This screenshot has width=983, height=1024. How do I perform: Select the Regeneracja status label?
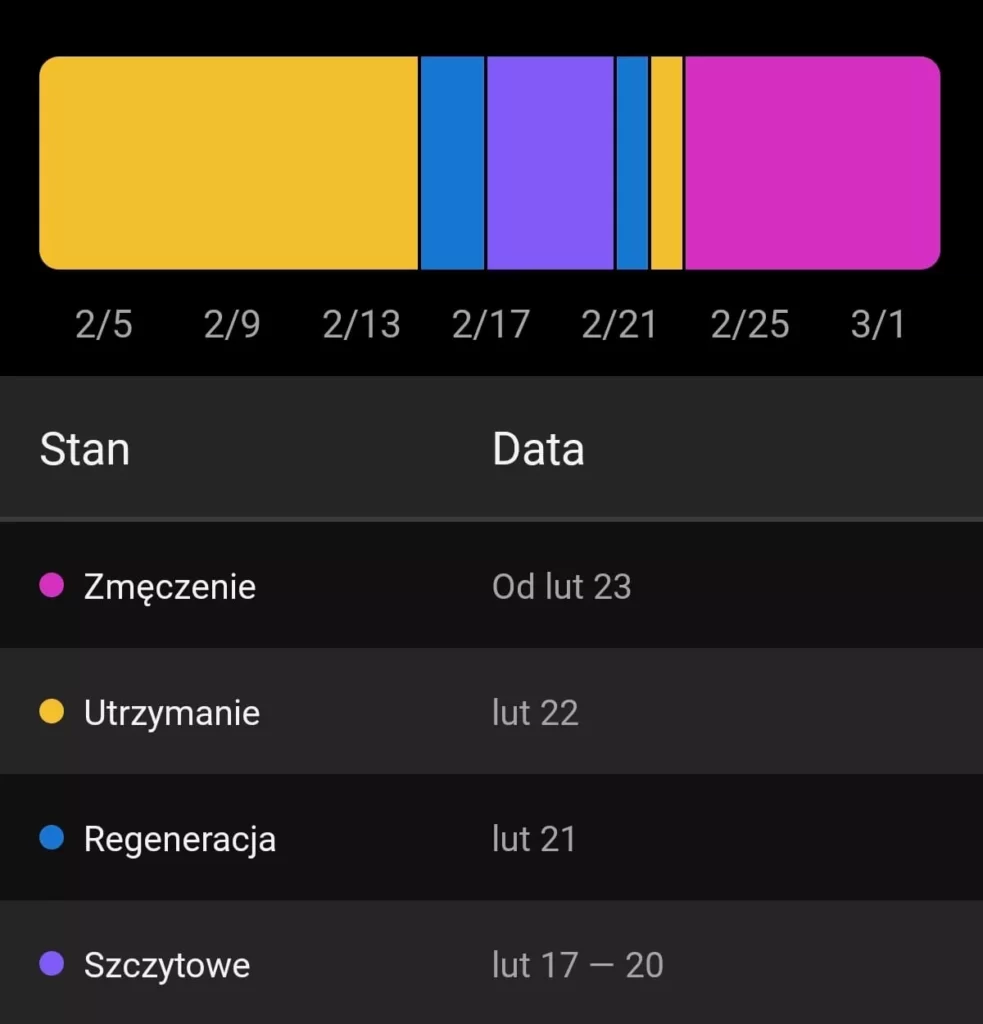[x=180, y=839]
